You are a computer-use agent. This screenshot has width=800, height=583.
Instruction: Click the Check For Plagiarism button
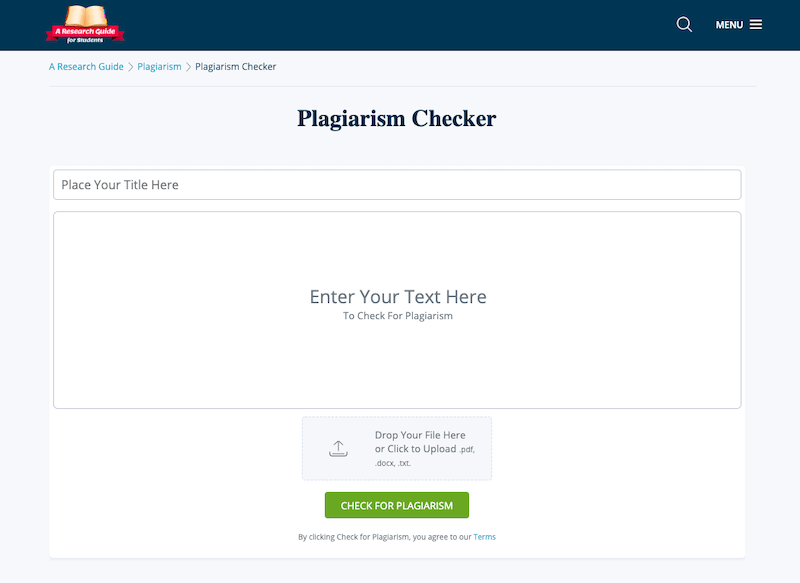397,505
